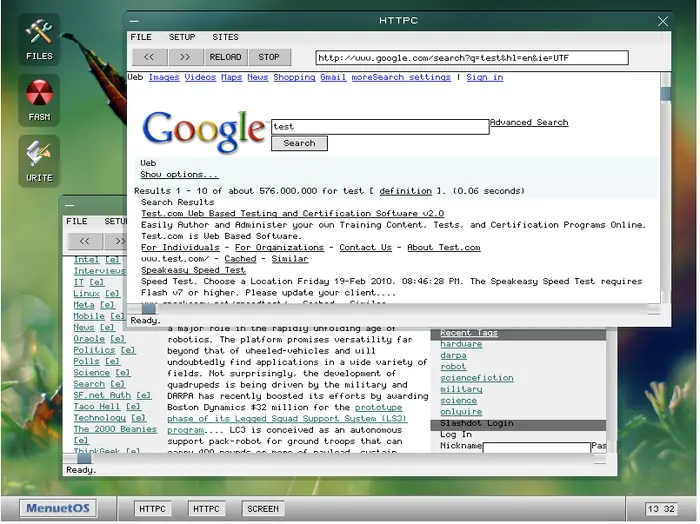
Task: Open Speakeasy Speed Test result
Action: (x=193, y=270)
